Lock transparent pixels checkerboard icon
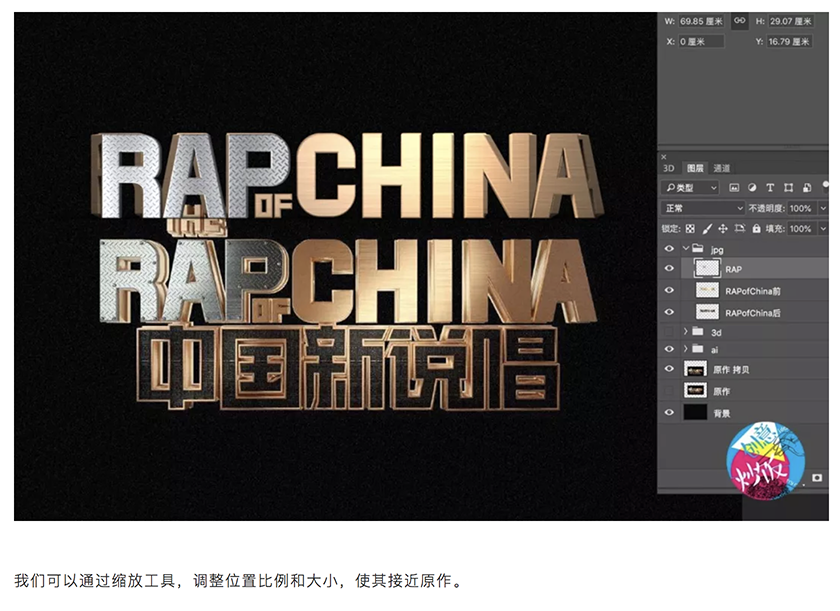This screenshot has height=611, width=840. point(690,229)
